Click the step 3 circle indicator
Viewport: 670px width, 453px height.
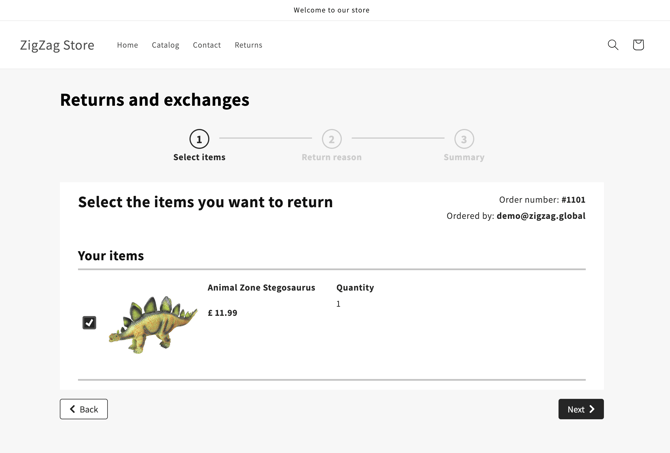(464, 139)
